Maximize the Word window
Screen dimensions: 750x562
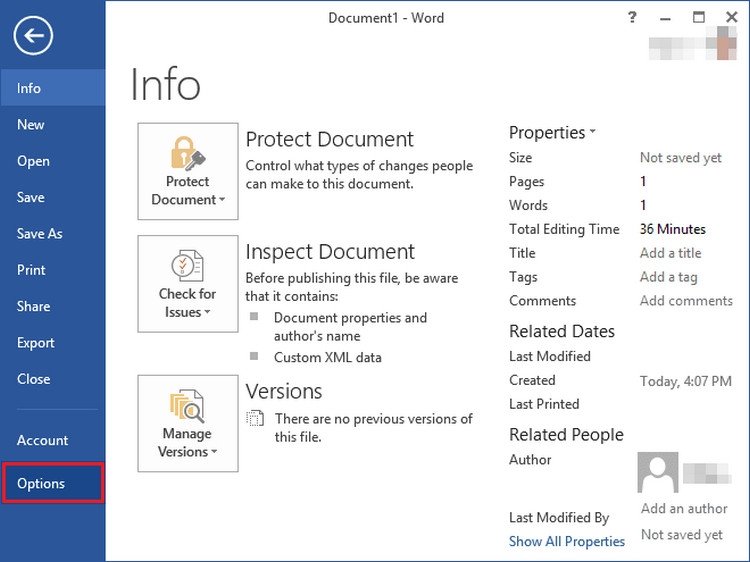click(x=699, y=18)
